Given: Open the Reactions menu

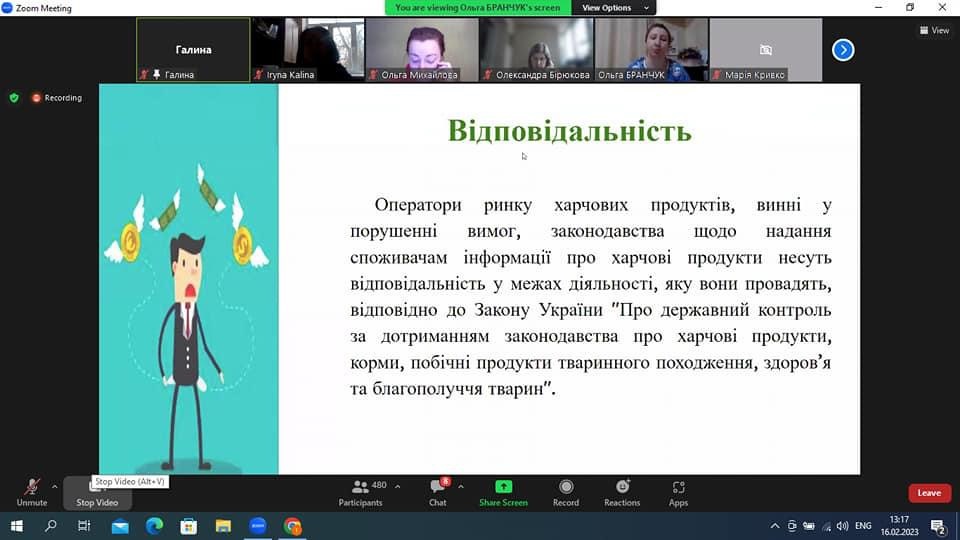Looking at the screenshot, I should coord(622,492).
